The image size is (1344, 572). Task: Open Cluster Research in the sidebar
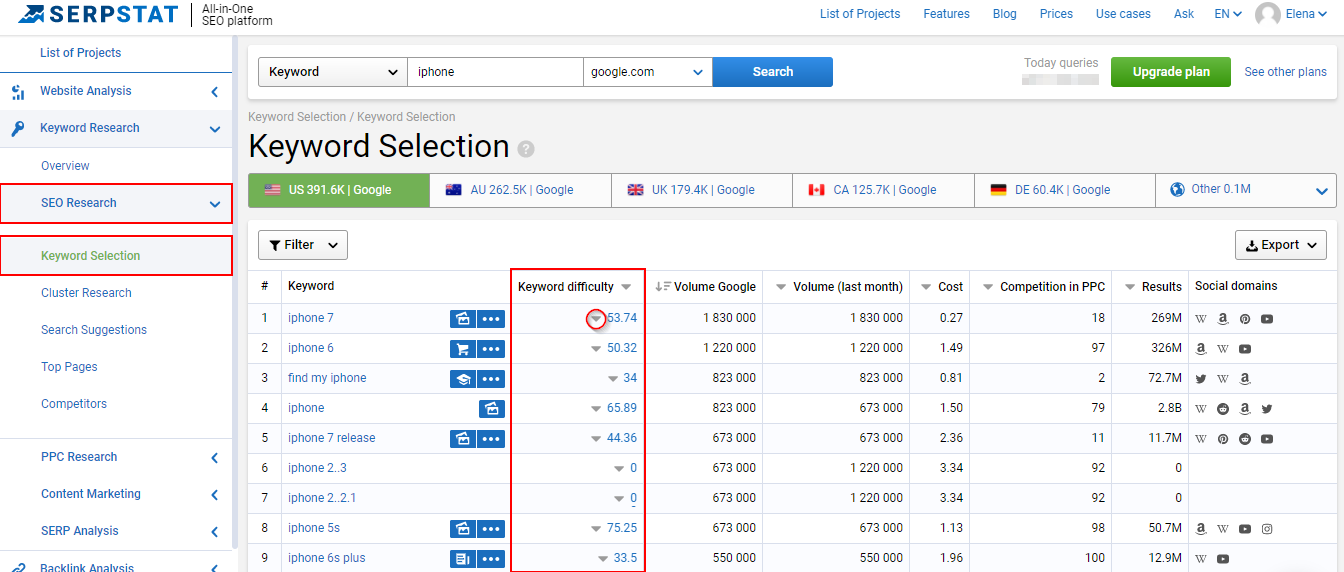[86, 293]
